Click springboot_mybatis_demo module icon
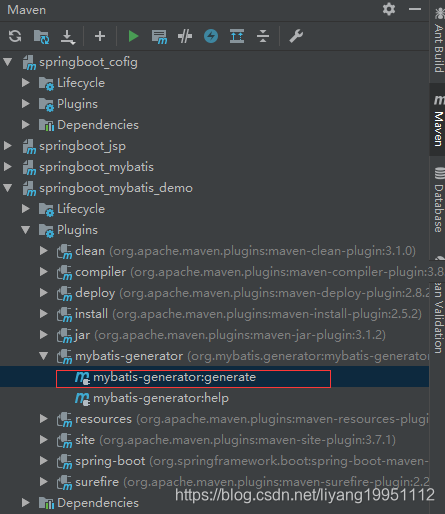The height and width of the screenshot is (514, 445). (29, 189)
